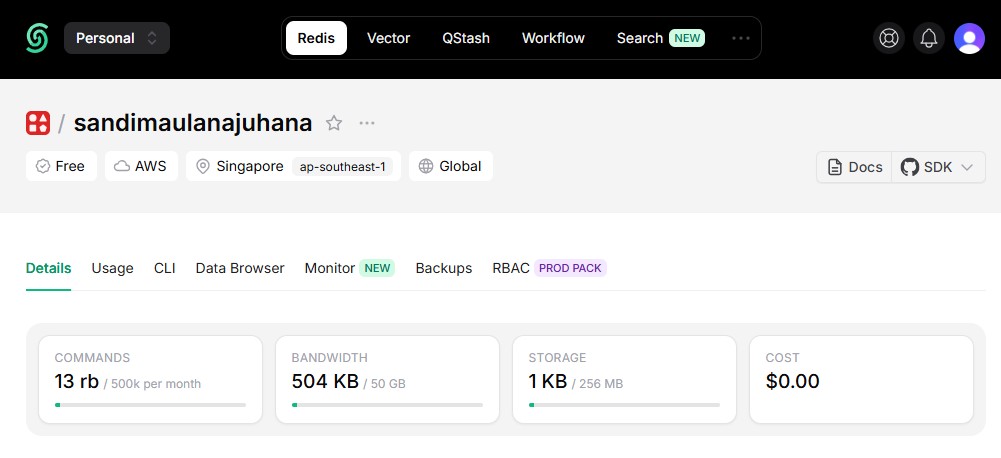Star the sandimaulanajuhana database
Viewport: 1001px width, 458px height.
click(x=334, y=123)
